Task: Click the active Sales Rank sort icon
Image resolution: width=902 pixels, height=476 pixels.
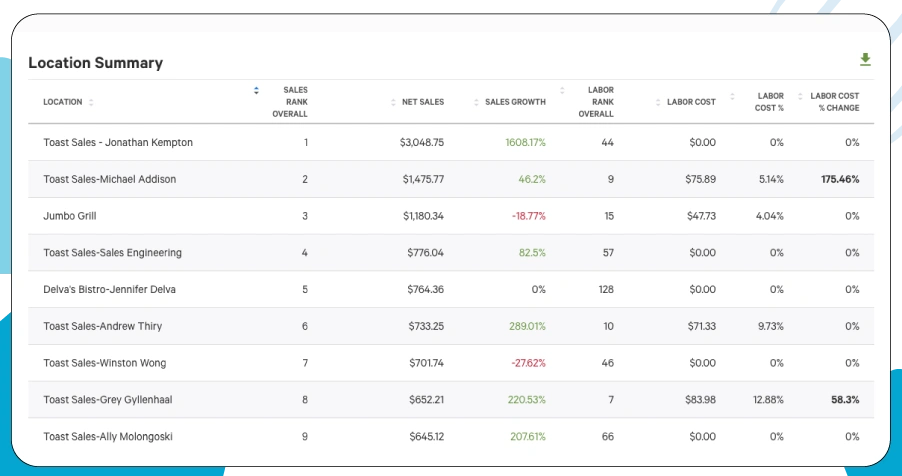Action: coord(256,90)
